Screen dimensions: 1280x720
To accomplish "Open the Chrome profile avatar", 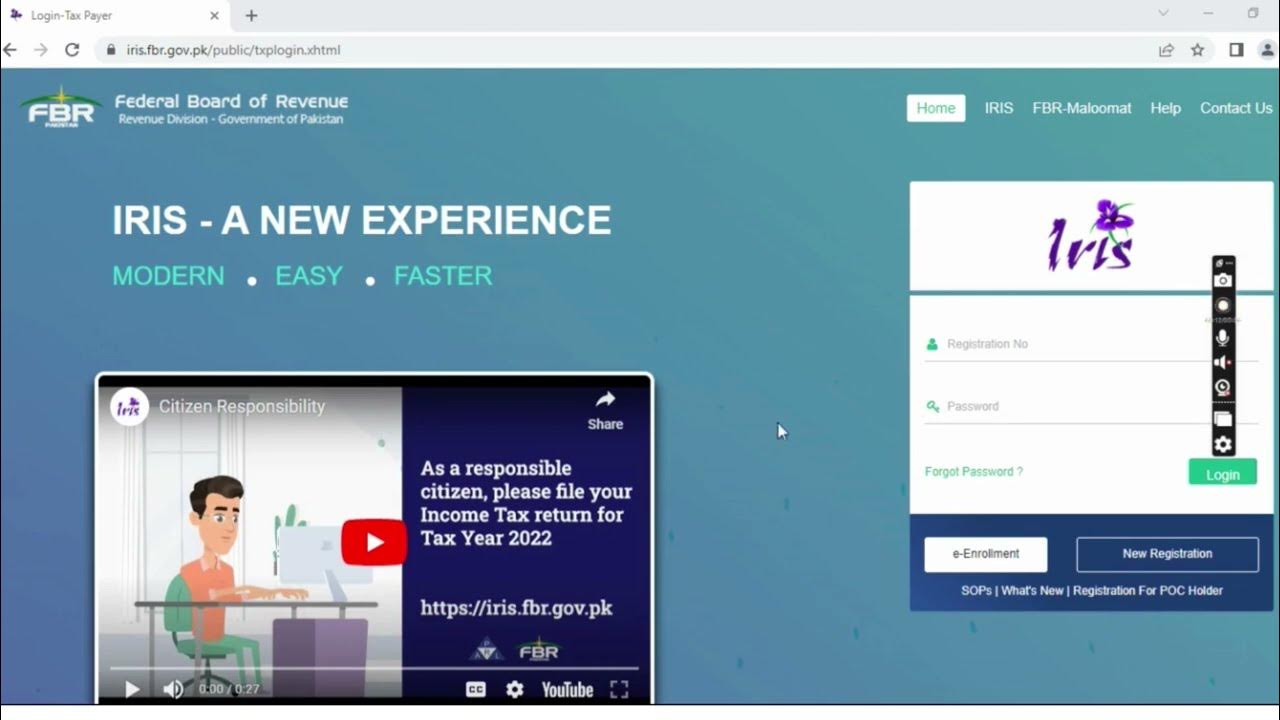I will click(1268, 50).
